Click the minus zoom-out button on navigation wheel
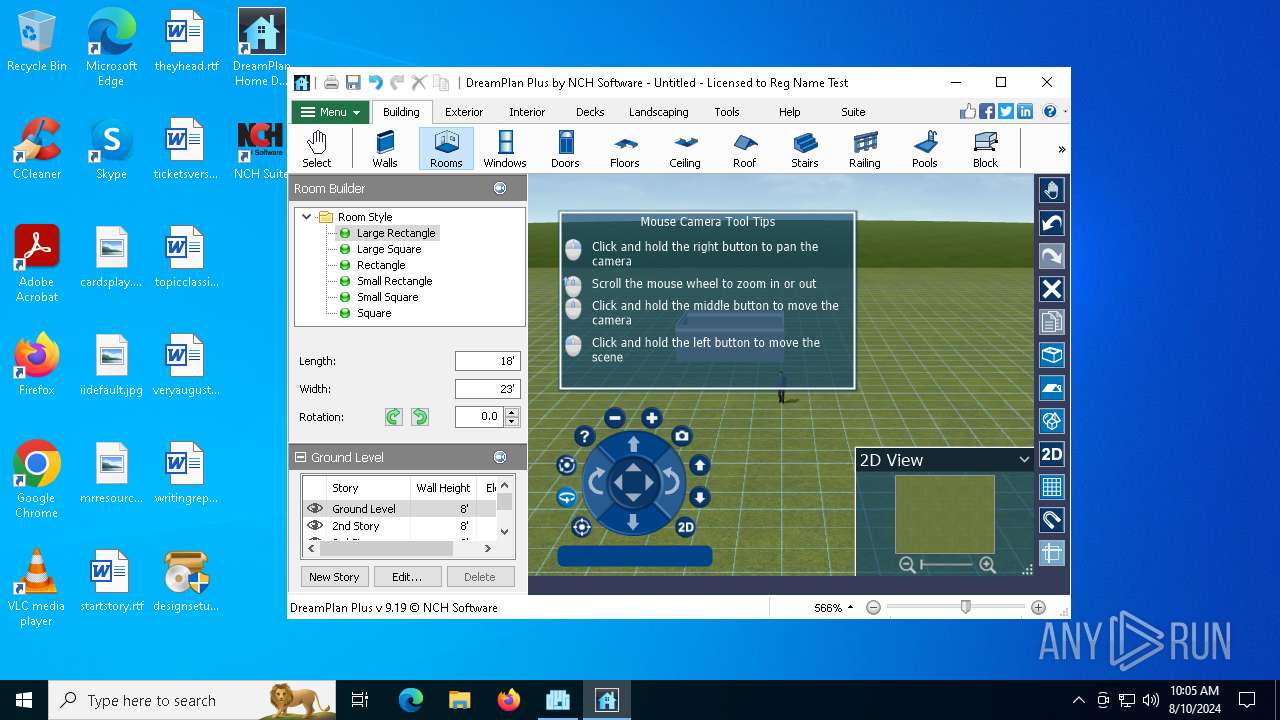The width and height of the screenshot is (1280, 720). 615,418
